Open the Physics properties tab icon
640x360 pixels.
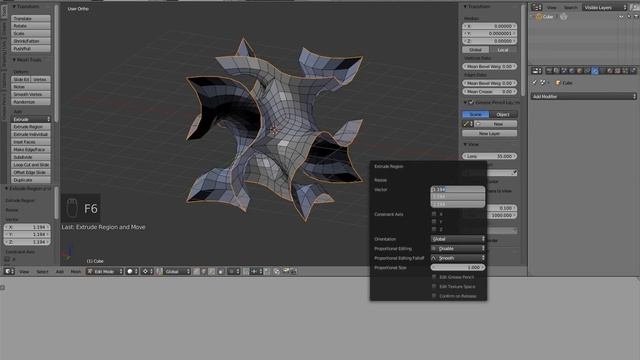[x=634, y=71]
